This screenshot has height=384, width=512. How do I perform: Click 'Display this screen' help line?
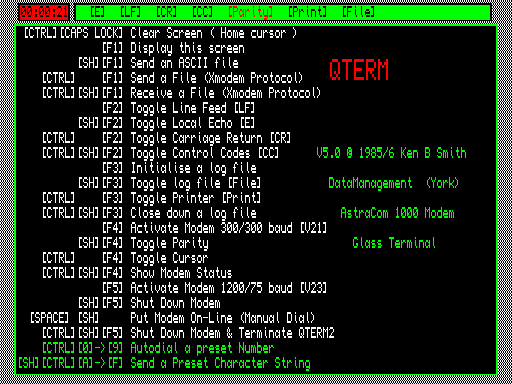(187, 49)
